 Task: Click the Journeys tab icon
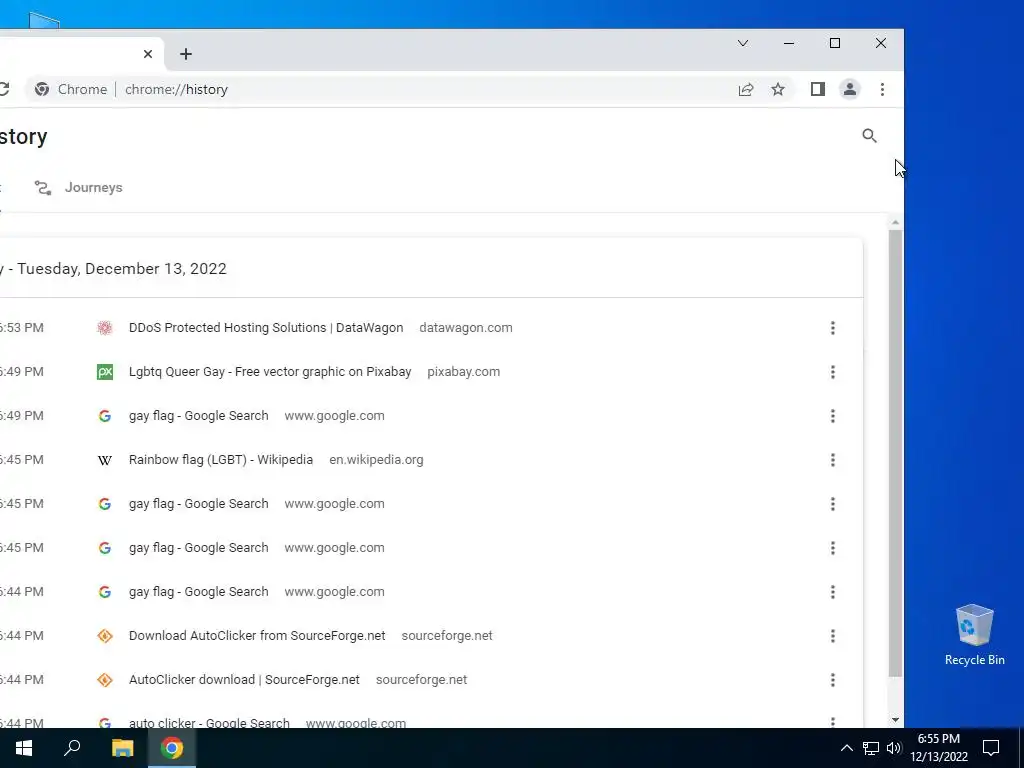[x=43, y=188]
